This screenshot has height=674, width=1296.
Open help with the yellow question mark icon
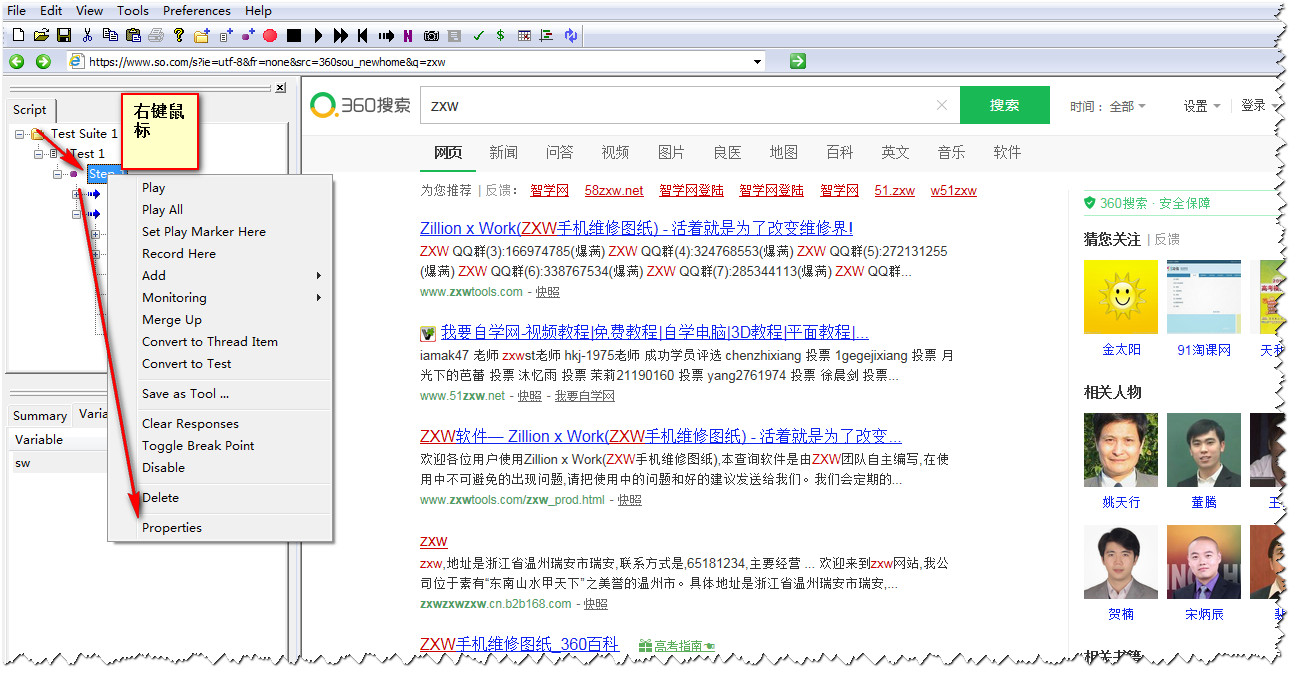[x=179, y=35]
